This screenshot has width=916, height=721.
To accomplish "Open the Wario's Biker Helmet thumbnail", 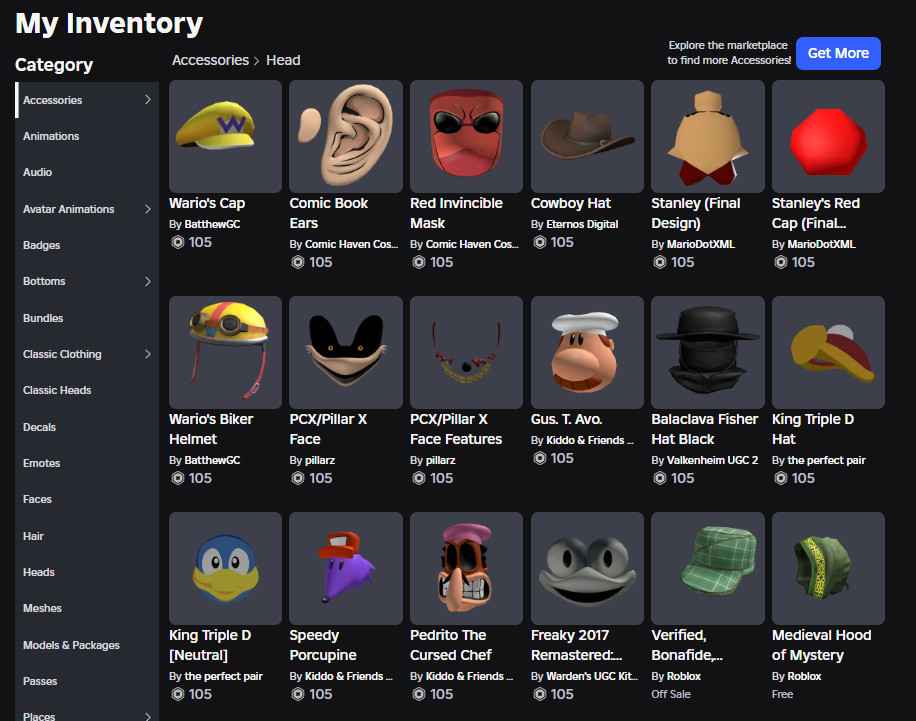I will coord(225,352).
